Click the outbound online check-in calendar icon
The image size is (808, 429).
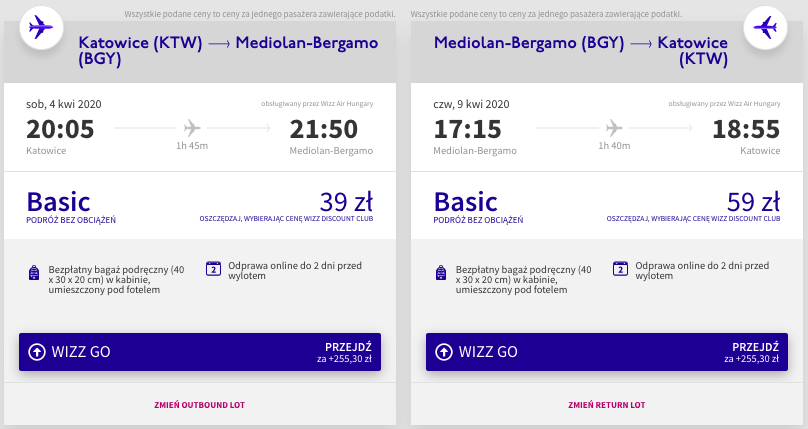pos(213,268)
